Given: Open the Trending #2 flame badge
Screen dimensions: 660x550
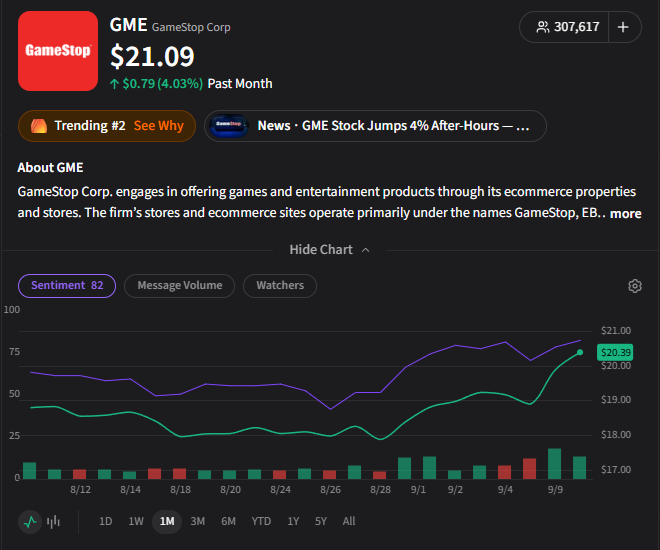Looking at the screenshot, I should (x=107, y=126).
